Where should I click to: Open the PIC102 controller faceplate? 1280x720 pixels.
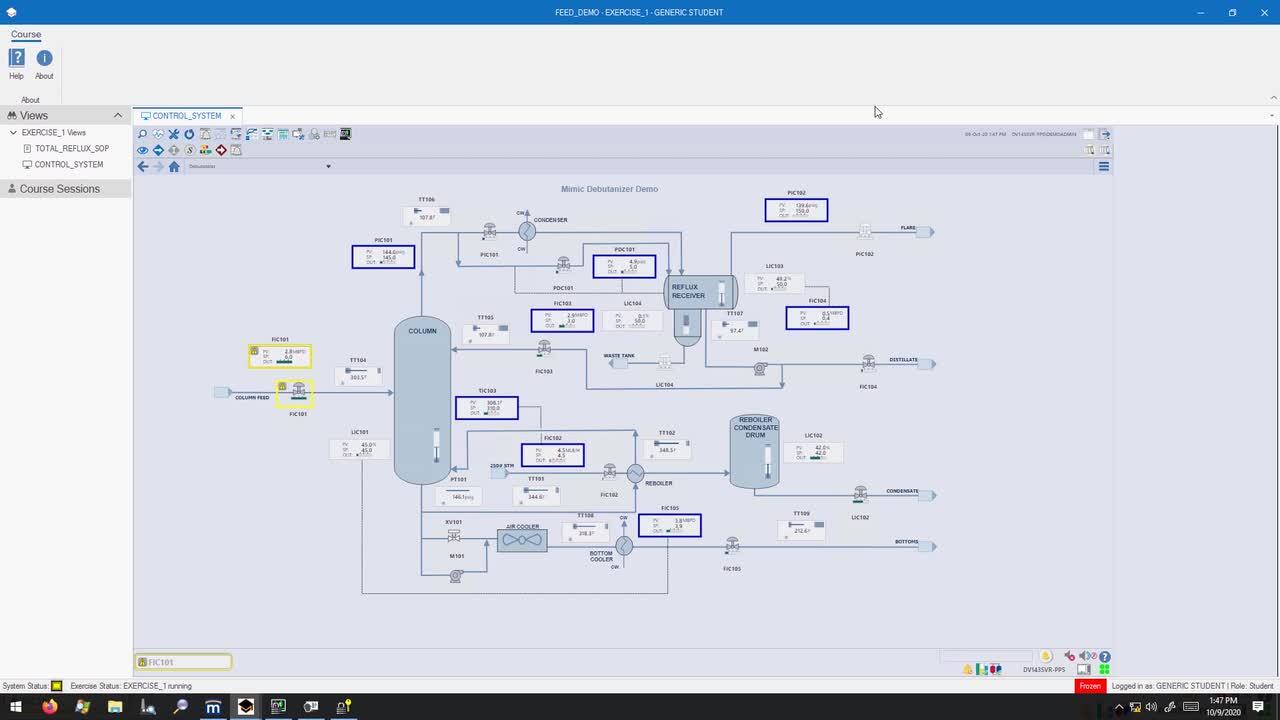pos(796,210)
